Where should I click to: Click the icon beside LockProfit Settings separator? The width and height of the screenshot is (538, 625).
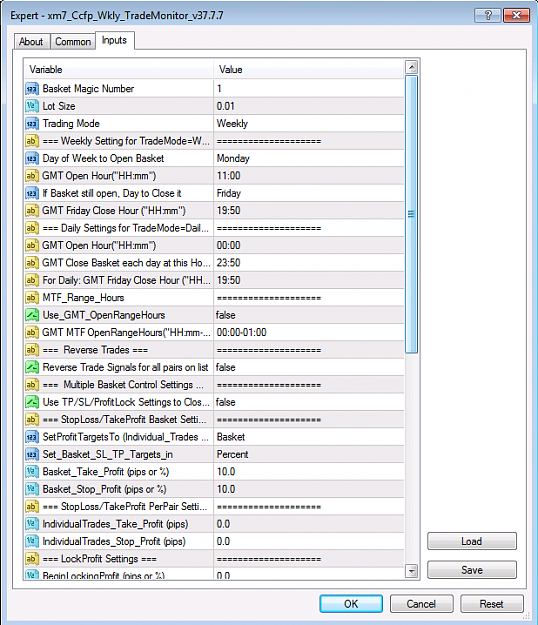[32, 559]
